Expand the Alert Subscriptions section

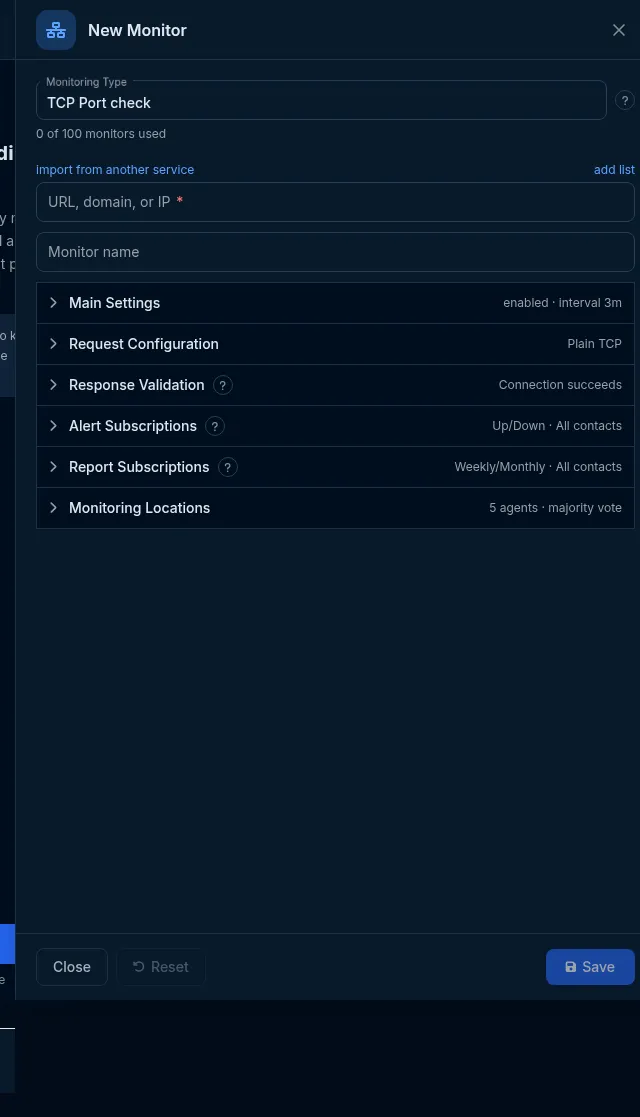[335, 426]
